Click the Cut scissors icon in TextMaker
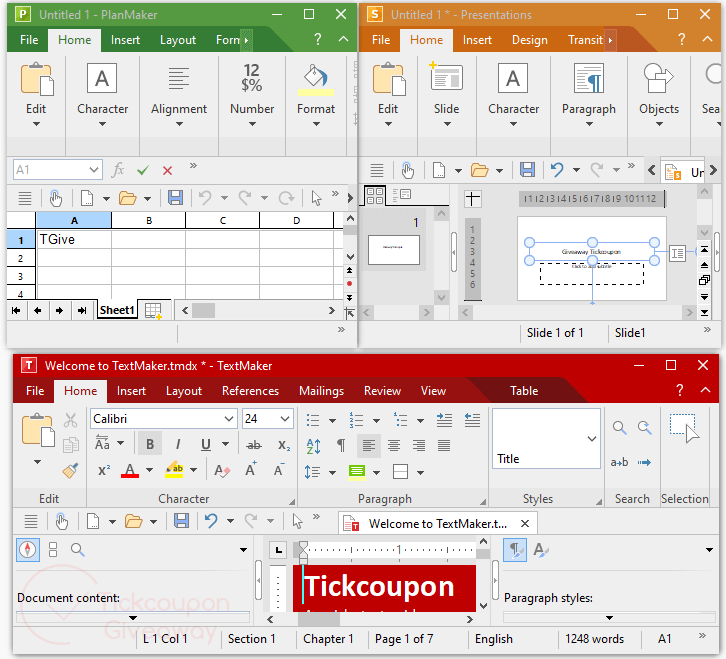 pyautogui.click(x=70, y=420)
